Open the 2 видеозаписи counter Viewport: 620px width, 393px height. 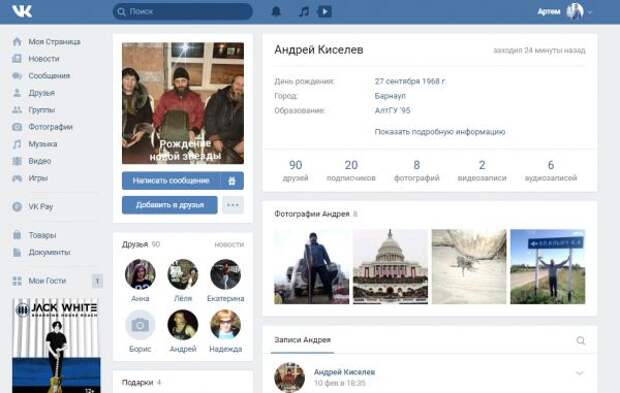[482, 170]
